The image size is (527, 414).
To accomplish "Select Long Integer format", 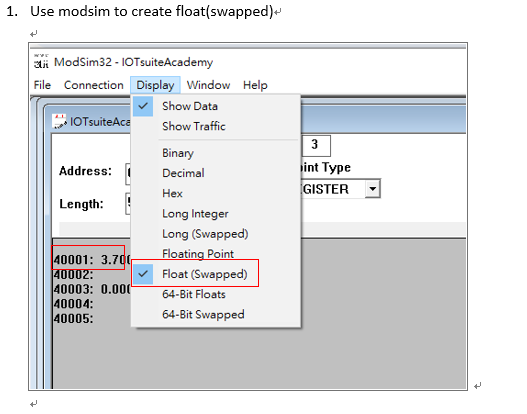I will coord(195,214).
